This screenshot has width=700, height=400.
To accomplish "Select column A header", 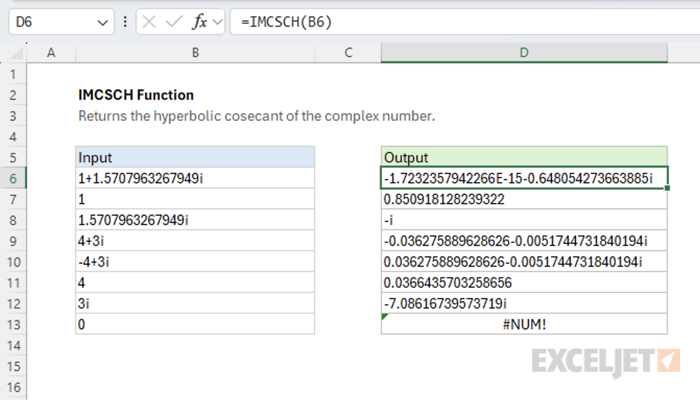I will pyautogui.click(x=50, y=52).
